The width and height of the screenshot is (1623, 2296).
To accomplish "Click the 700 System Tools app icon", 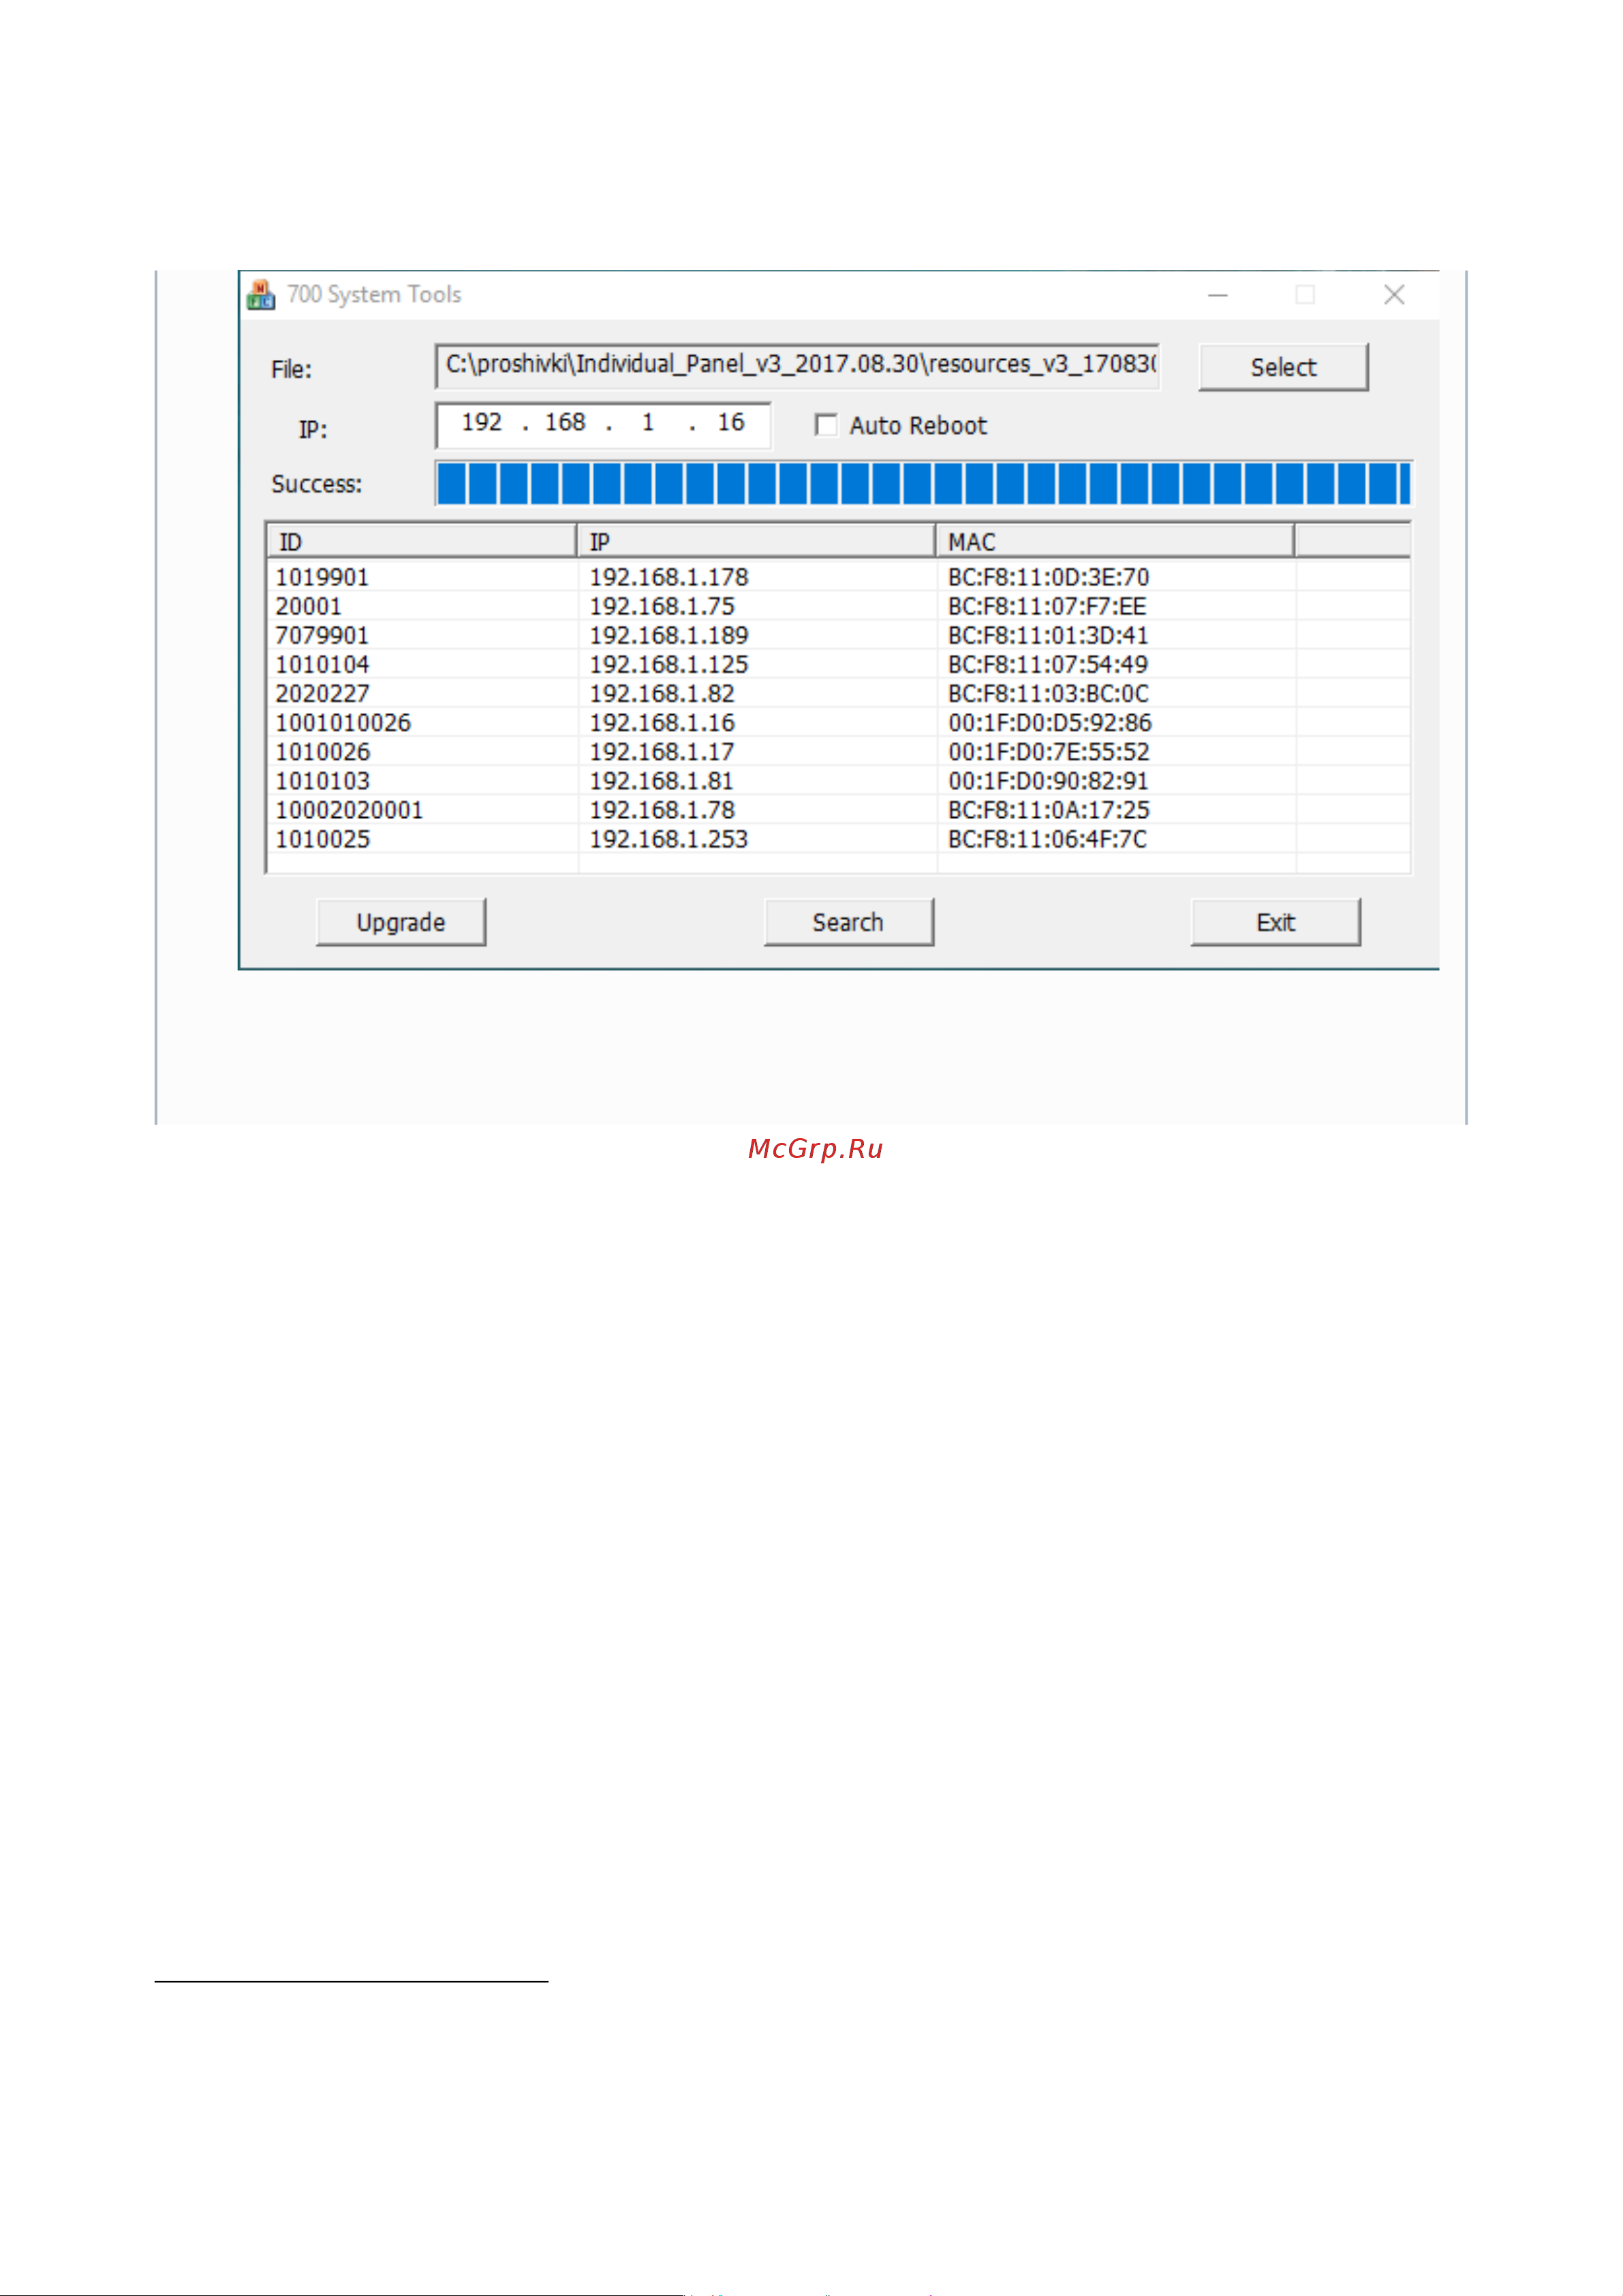I will pos(261,295).
